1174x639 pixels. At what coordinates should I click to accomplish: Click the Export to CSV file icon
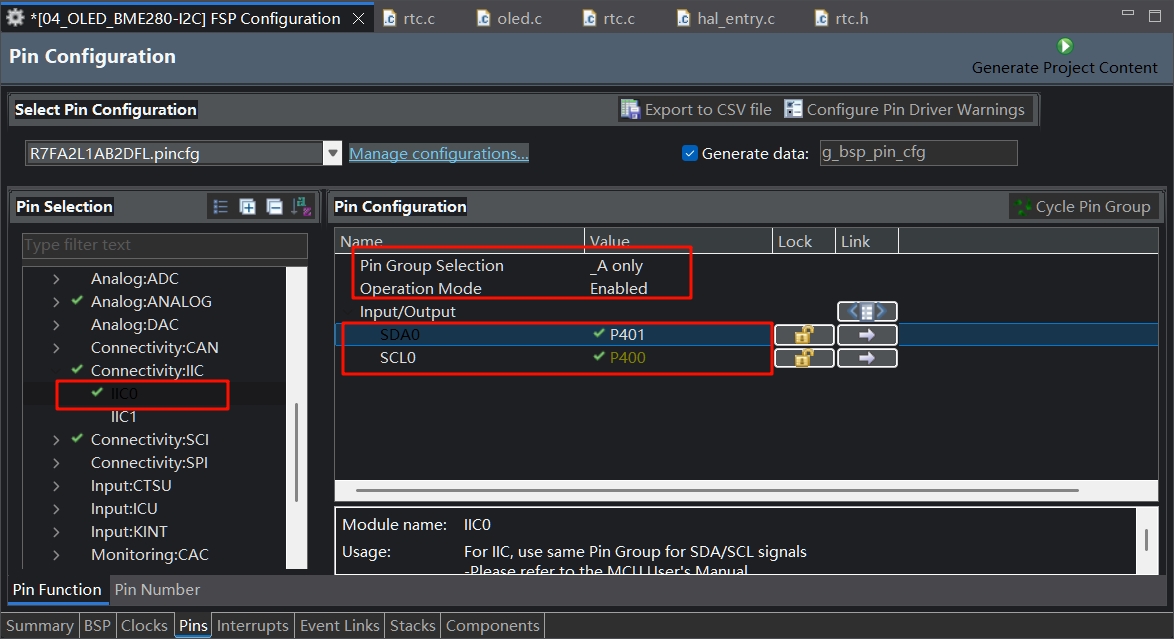[630, 109]
